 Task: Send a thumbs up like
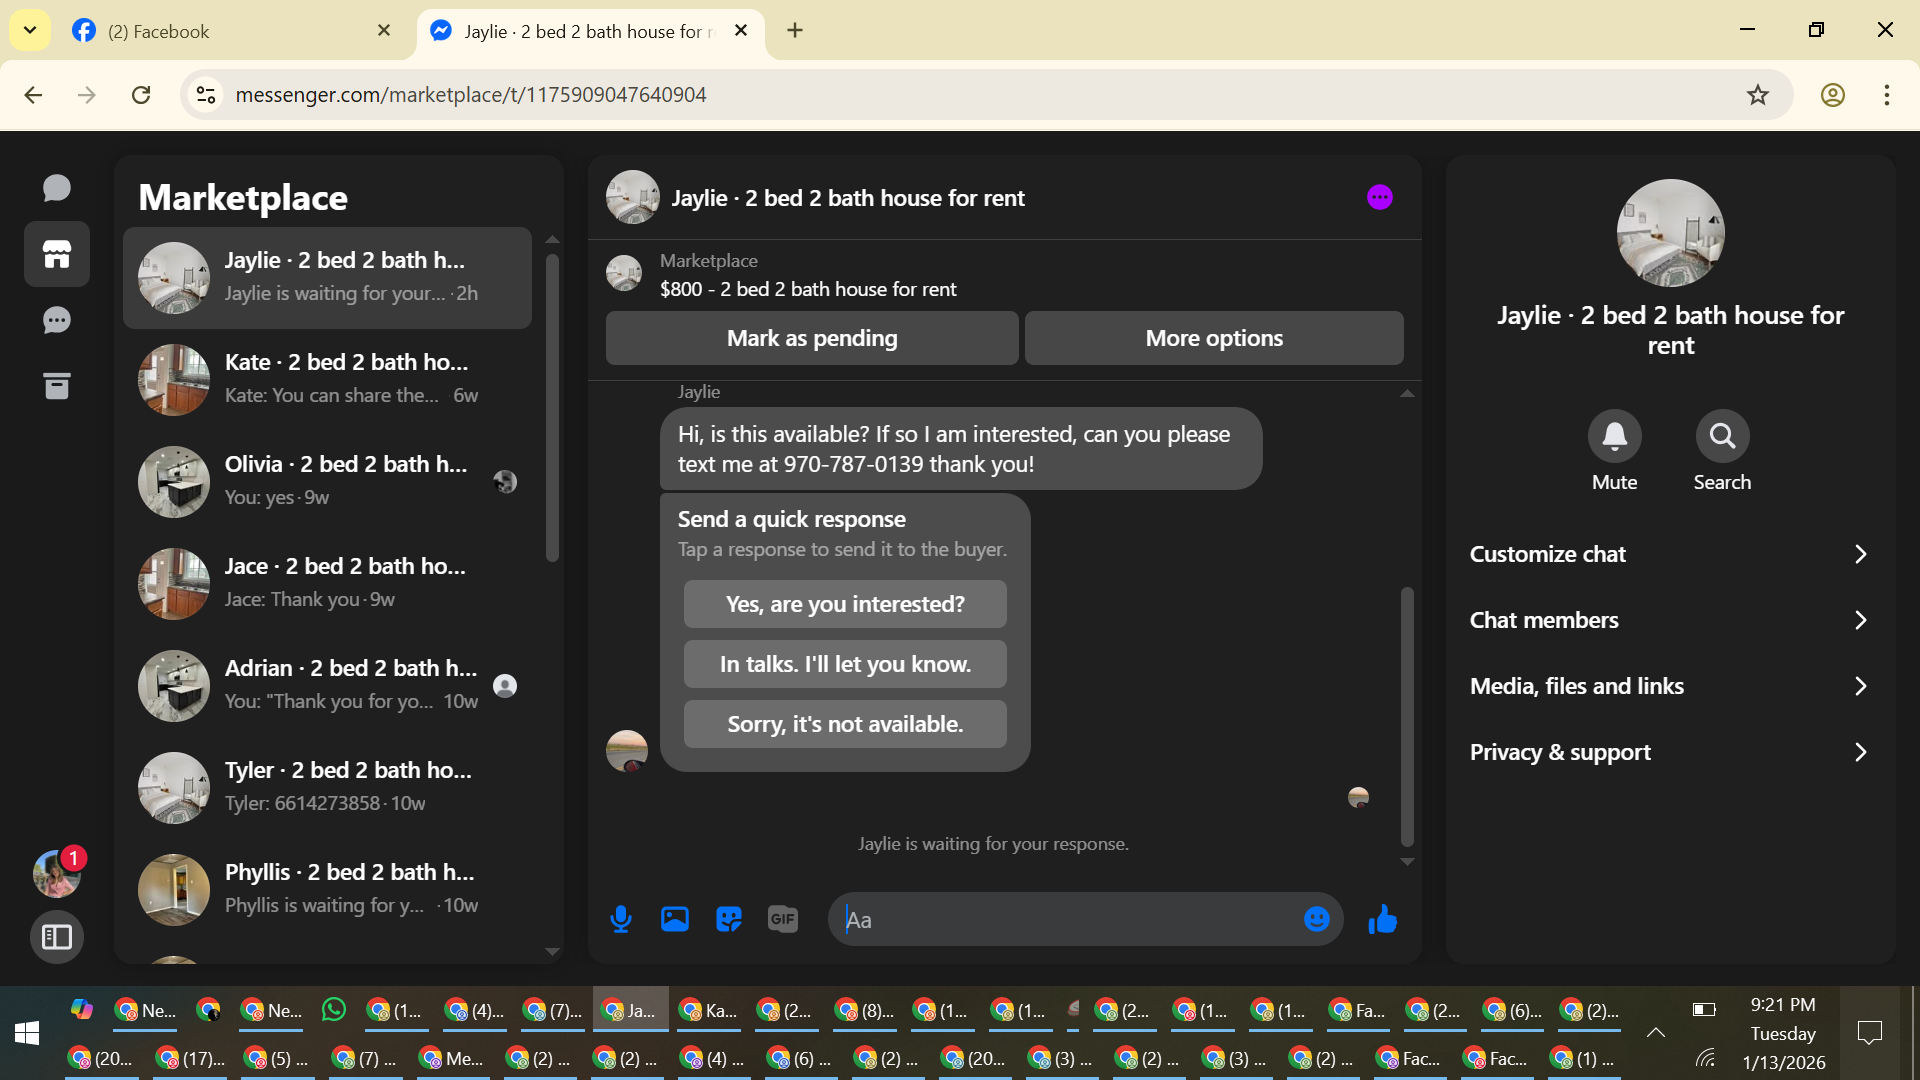coord(1383,919)
